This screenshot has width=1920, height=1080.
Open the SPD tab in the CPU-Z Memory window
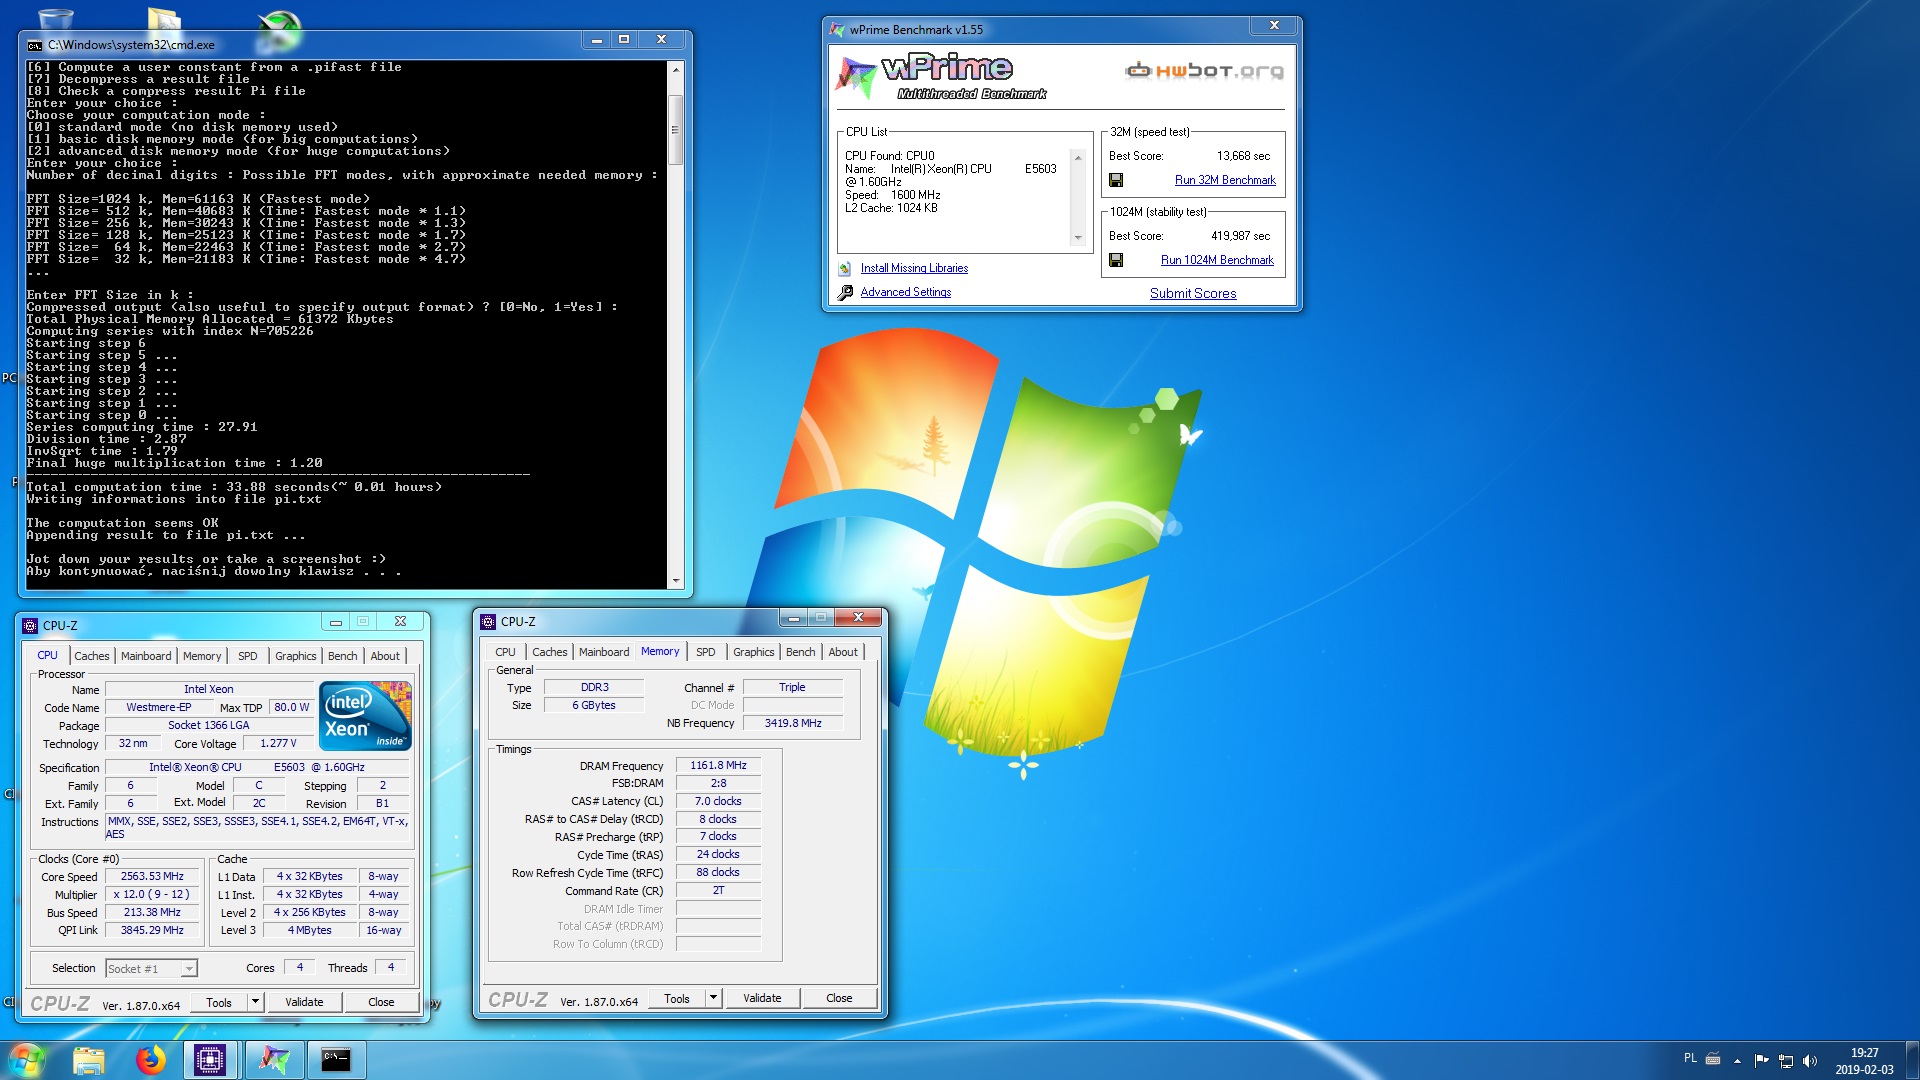pos(706,652)
